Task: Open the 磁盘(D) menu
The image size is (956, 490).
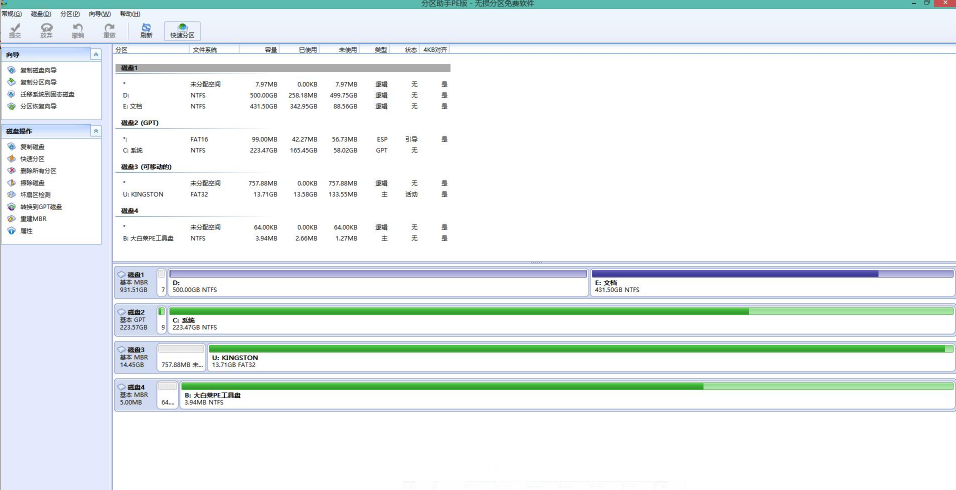Action: 41,14
